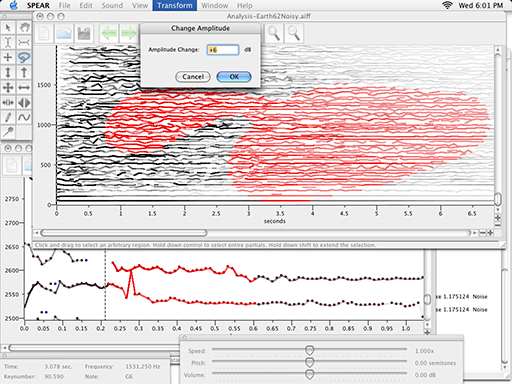Click the 3.078 sec time readout
Screen dimensions: 512x384
(x=58, y=366)
